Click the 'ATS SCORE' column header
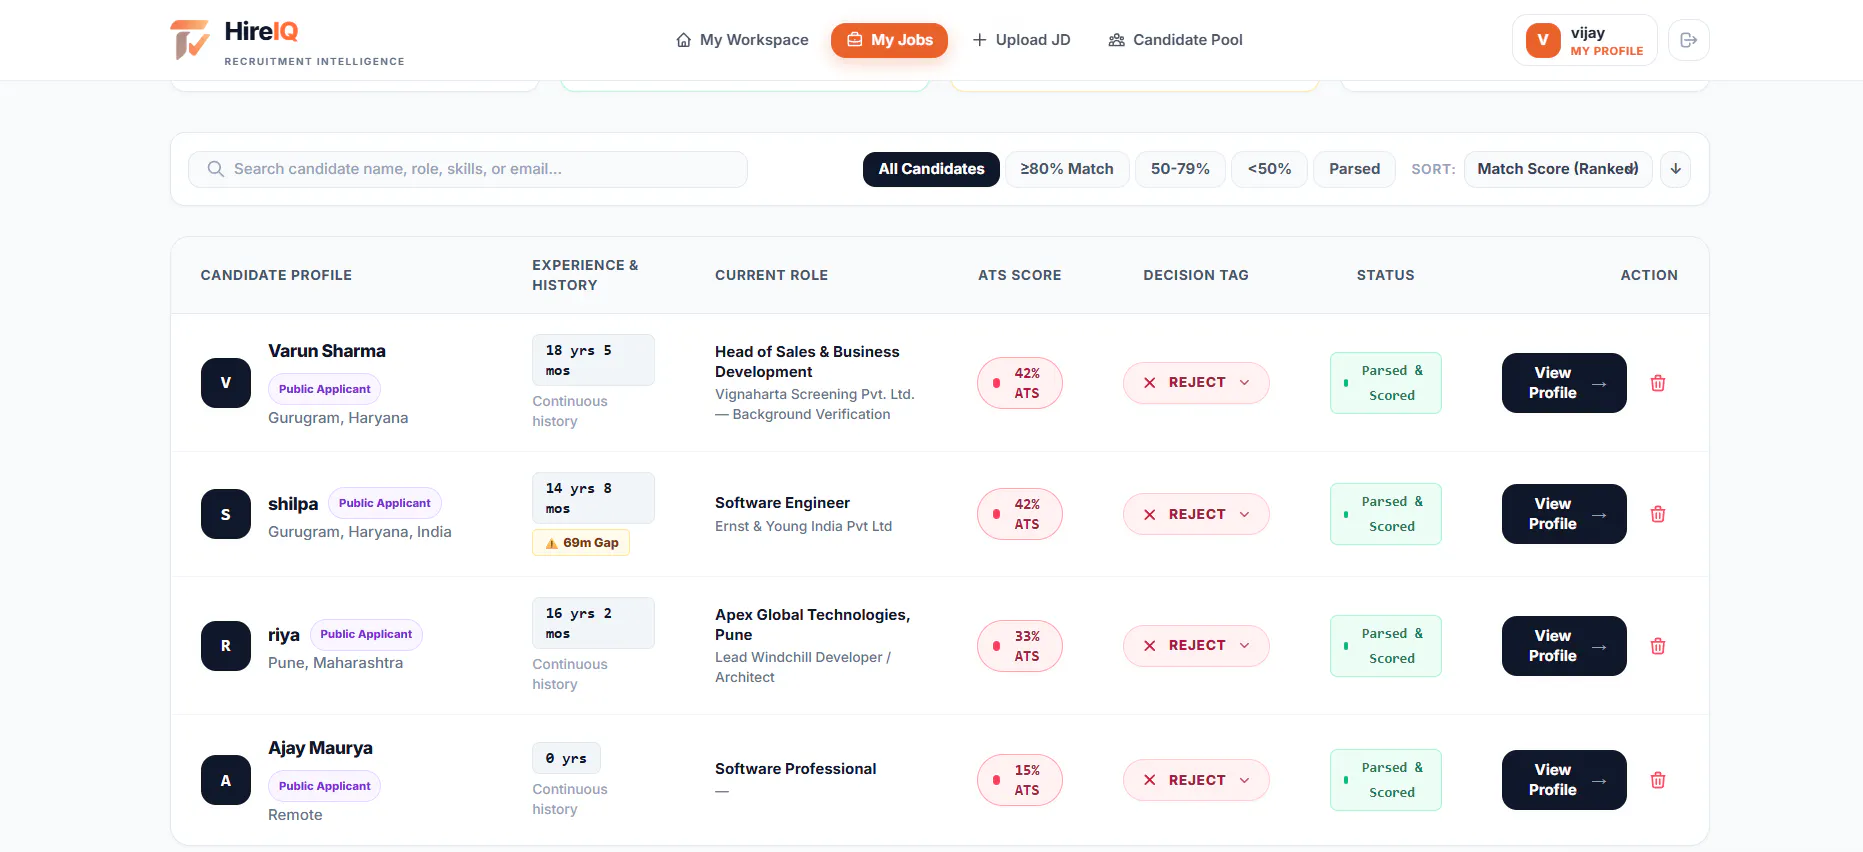This screenshot has height=852, width=1863. click(x=1019, y=275)
